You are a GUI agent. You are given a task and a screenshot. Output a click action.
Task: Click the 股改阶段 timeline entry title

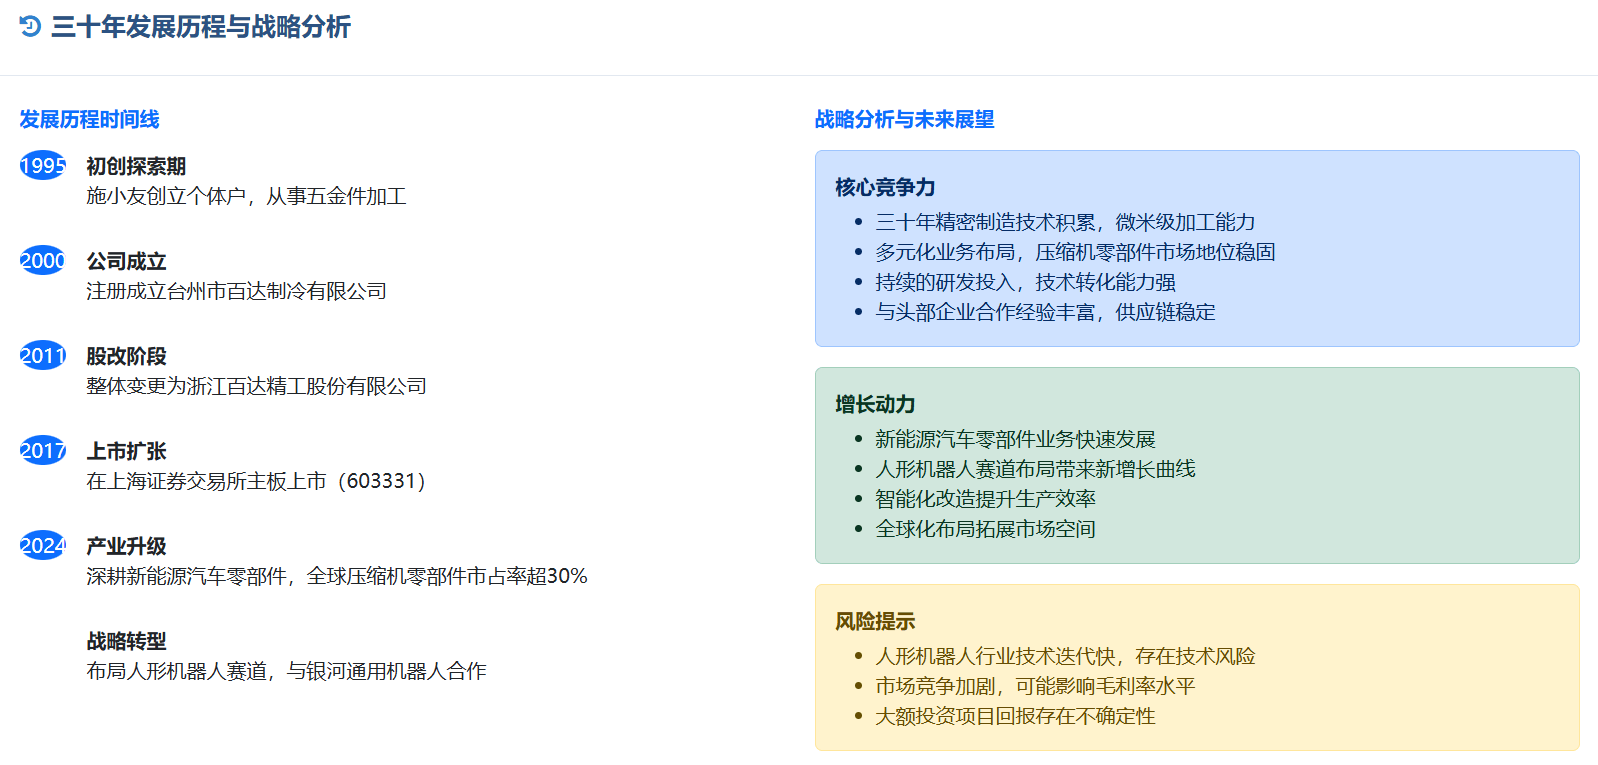click(126, 356)
